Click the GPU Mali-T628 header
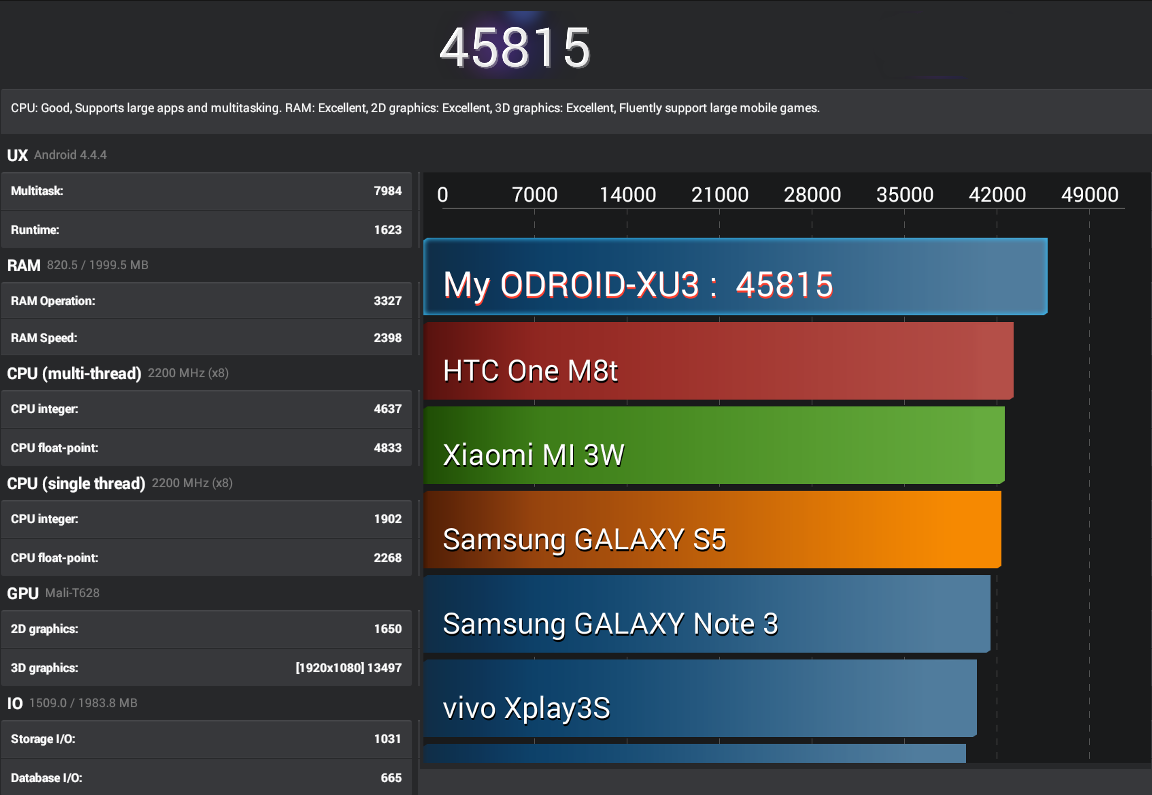 [53, 593]
